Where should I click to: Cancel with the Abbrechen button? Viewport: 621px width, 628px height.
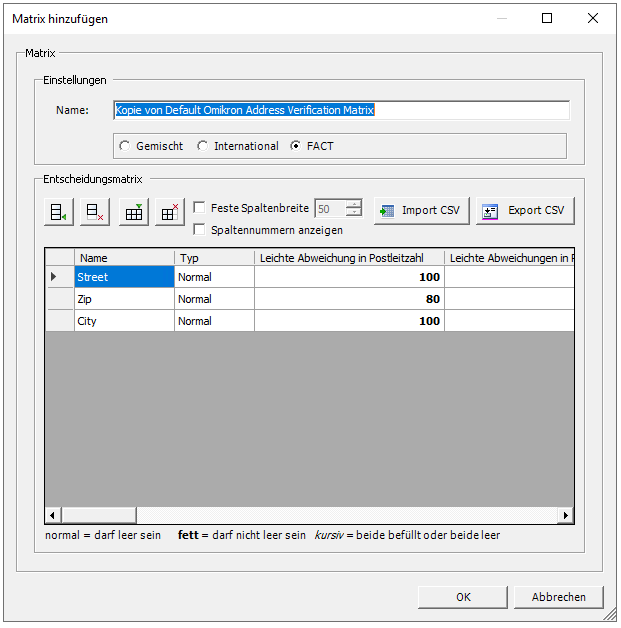pyautogui.click(x=559, y=597)
